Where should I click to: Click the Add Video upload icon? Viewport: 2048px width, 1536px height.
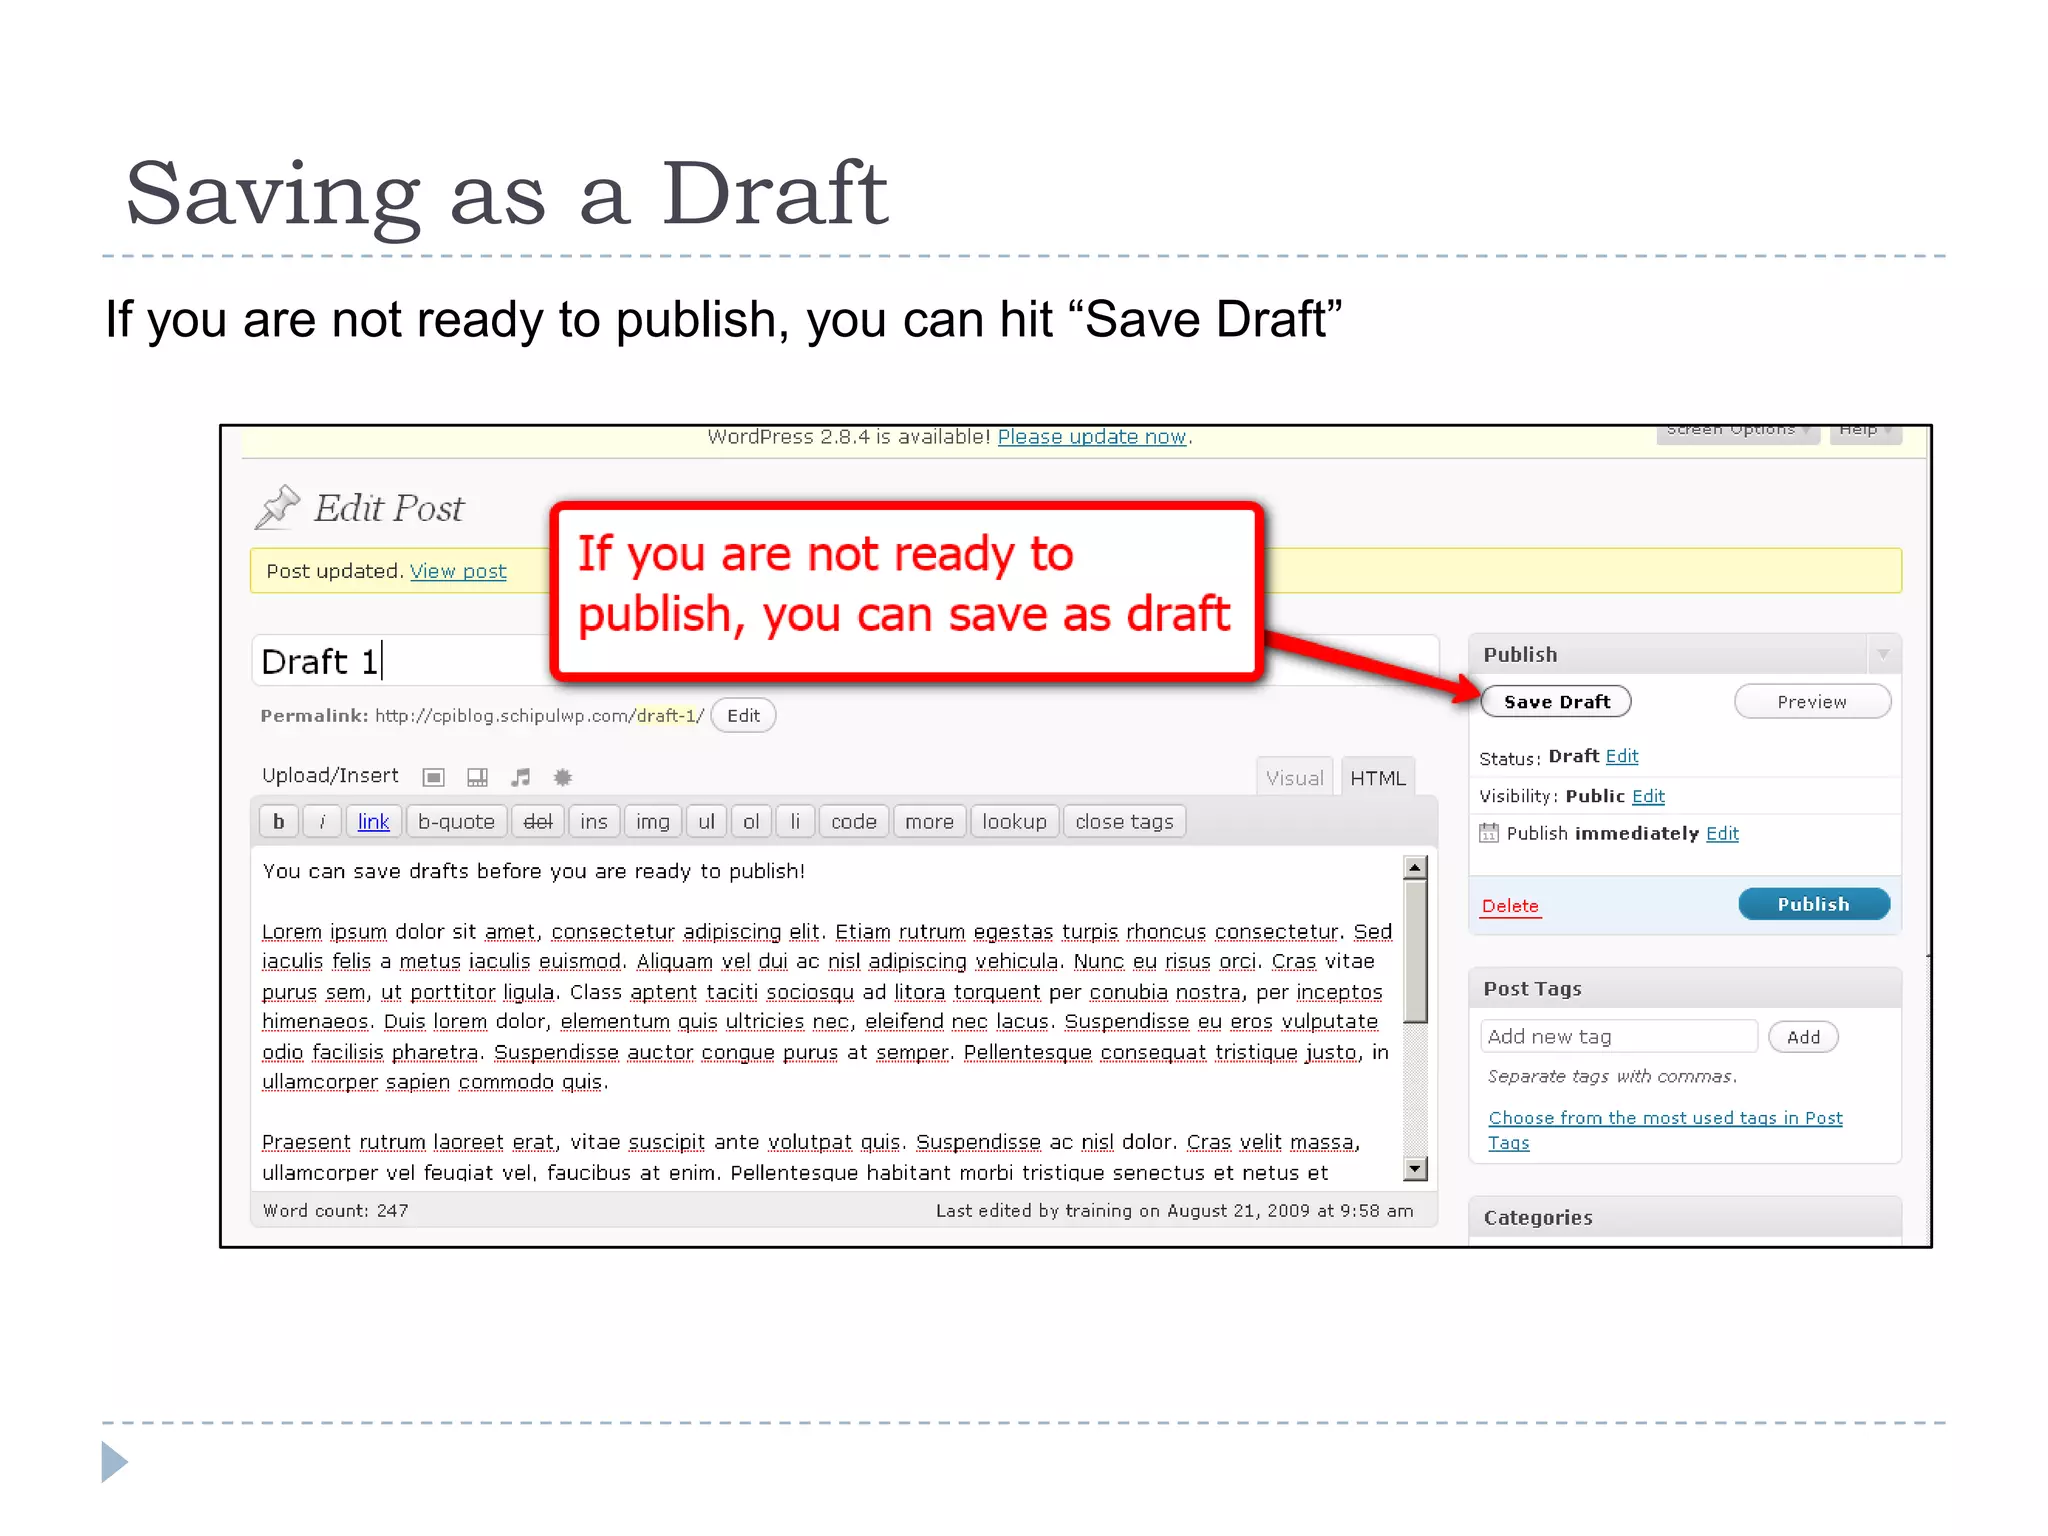click(x=477, y=777)
